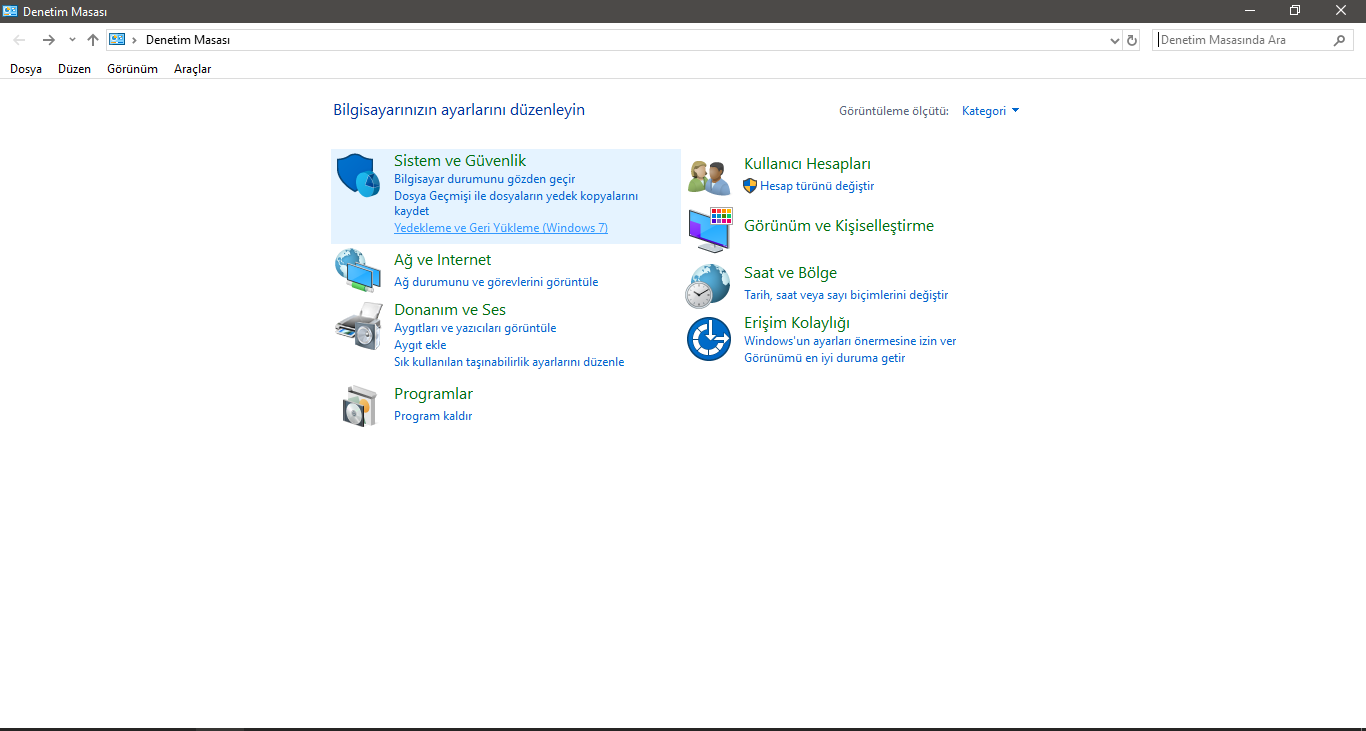Open the Araçlar menu

[192, 69]
